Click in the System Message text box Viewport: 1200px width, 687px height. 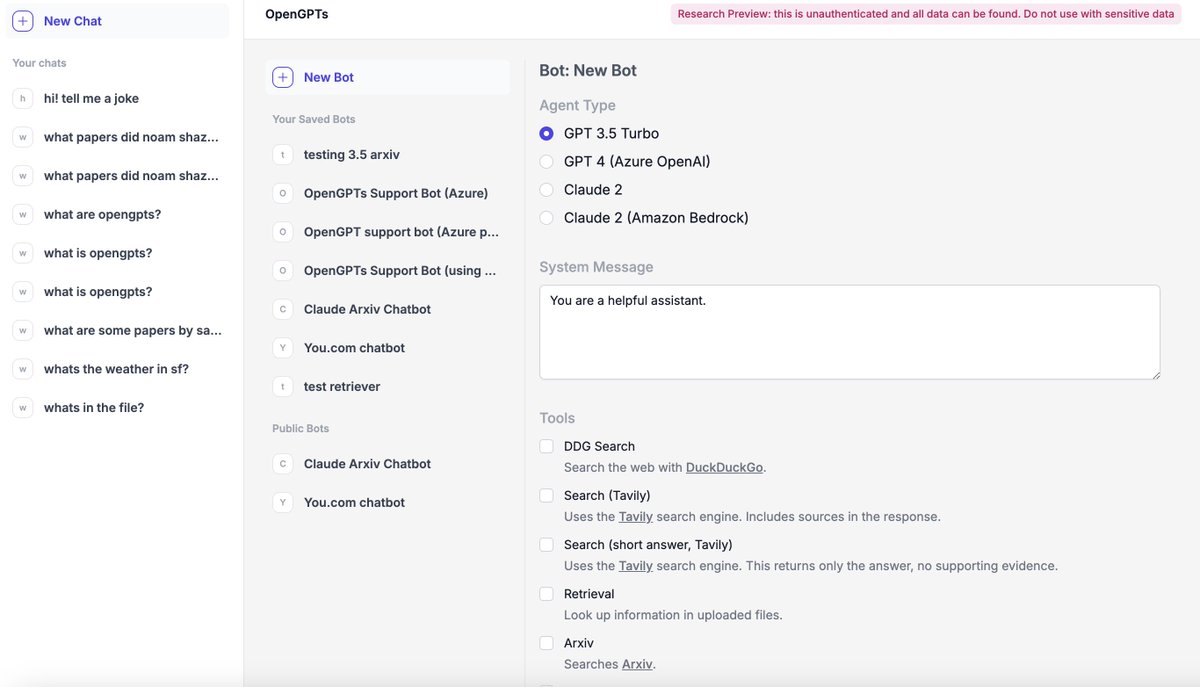[849, 330]
